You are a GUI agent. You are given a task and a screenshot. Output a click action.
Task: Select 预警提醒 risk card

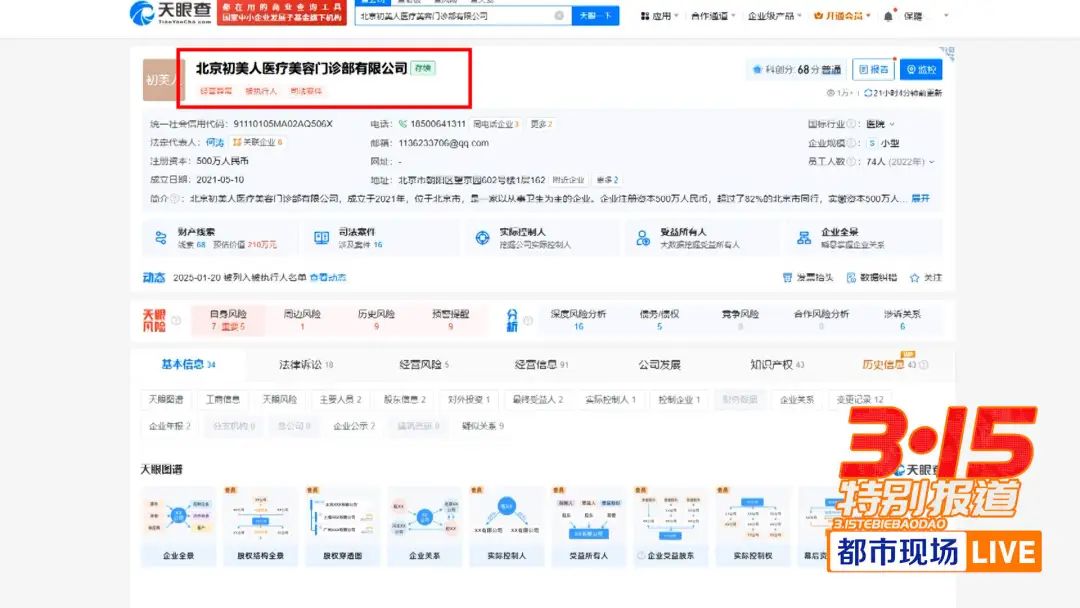pyautogui.click(x=450, y=320)
